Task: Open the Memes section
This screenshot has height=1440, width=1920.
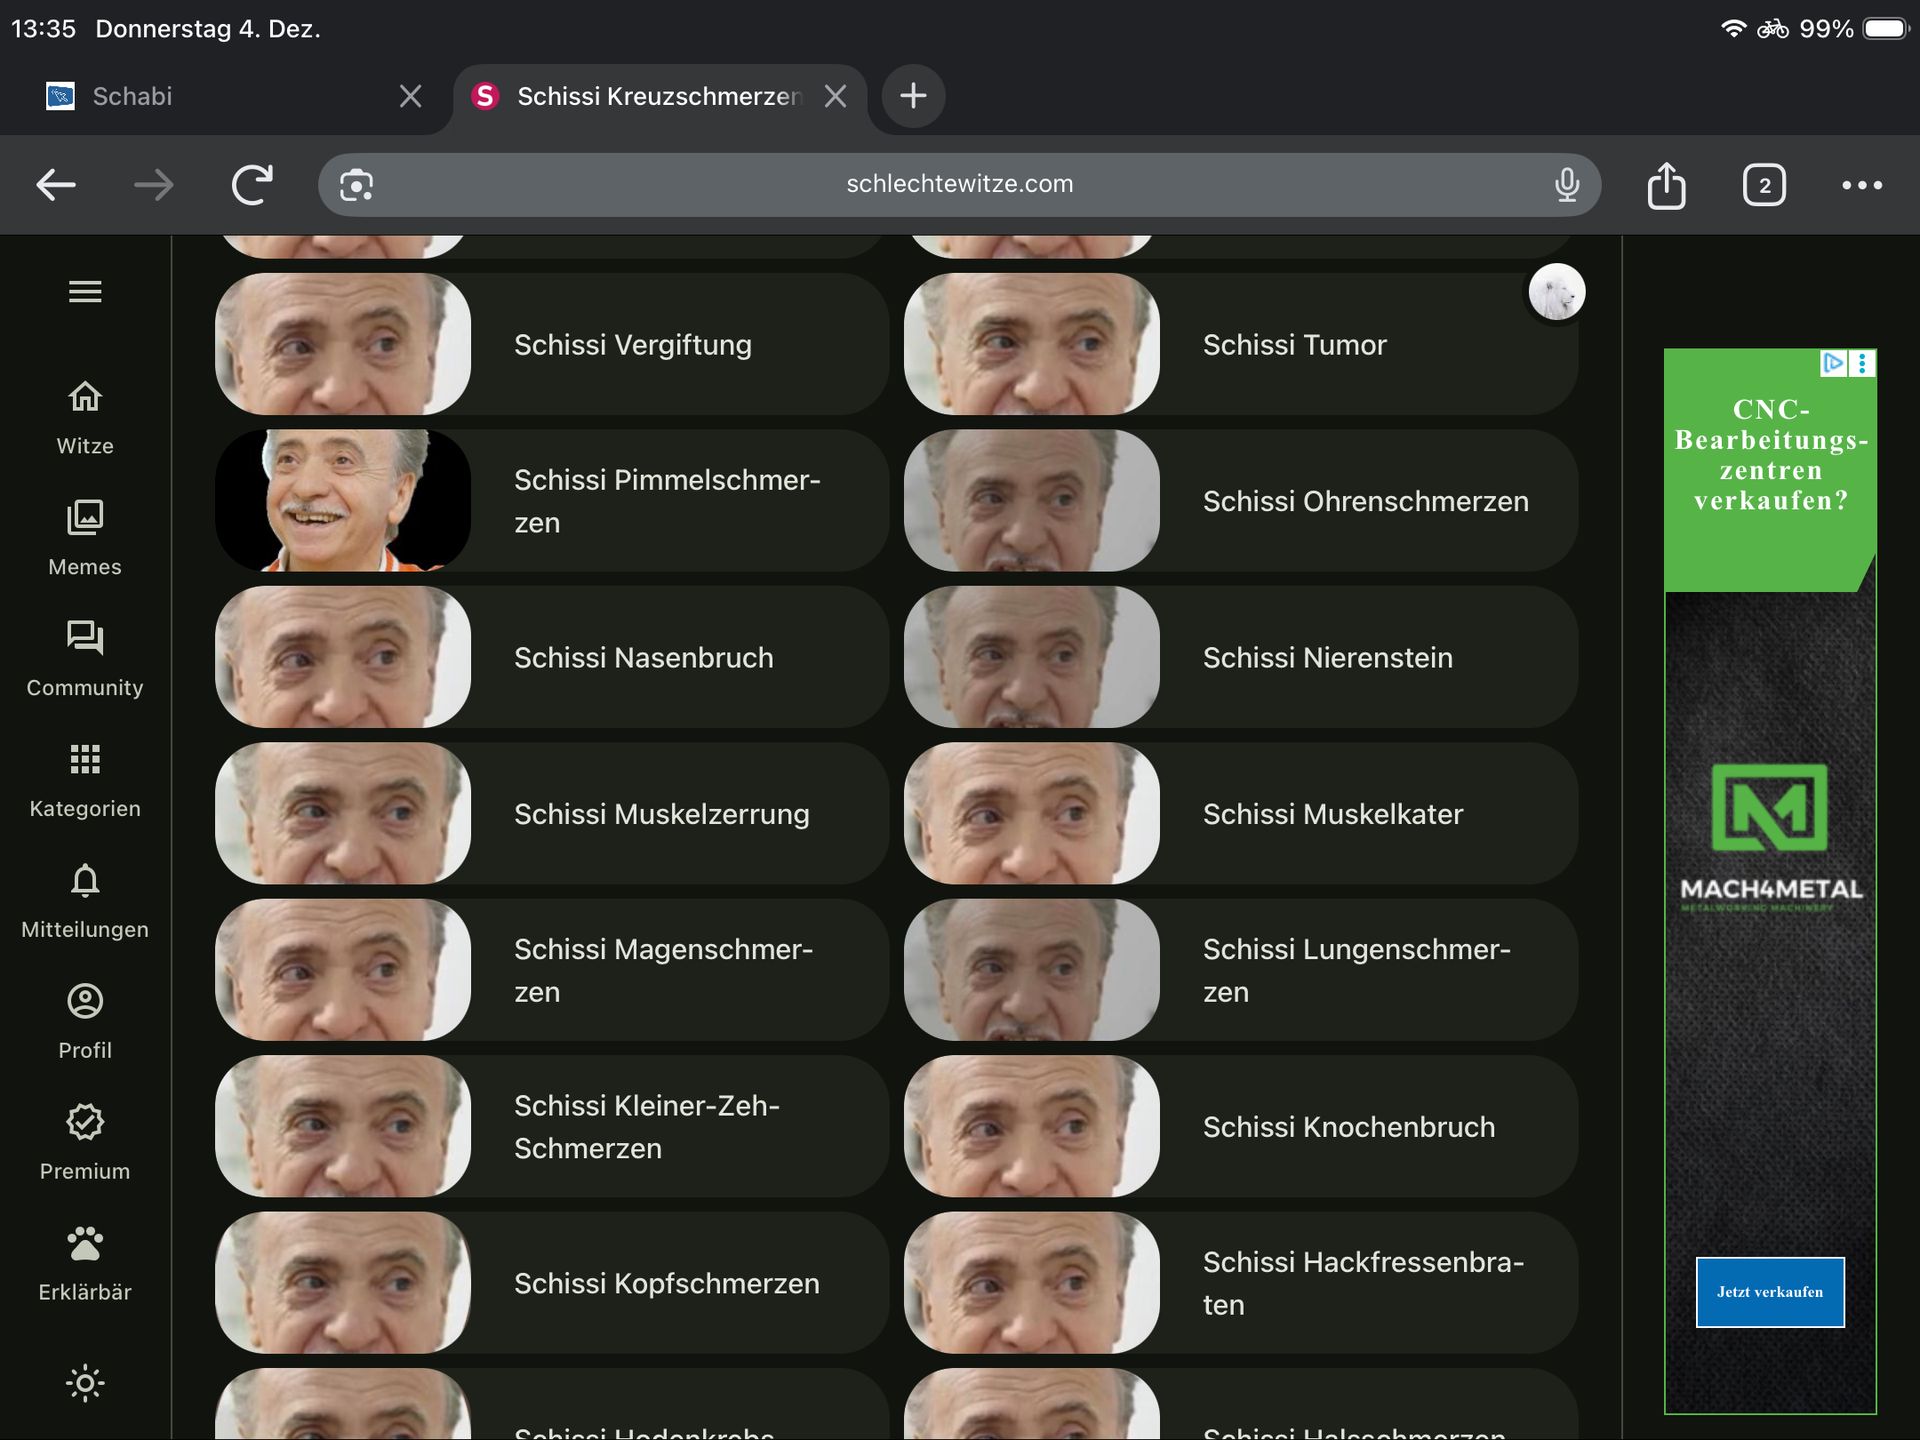Action: click(85, 519)
